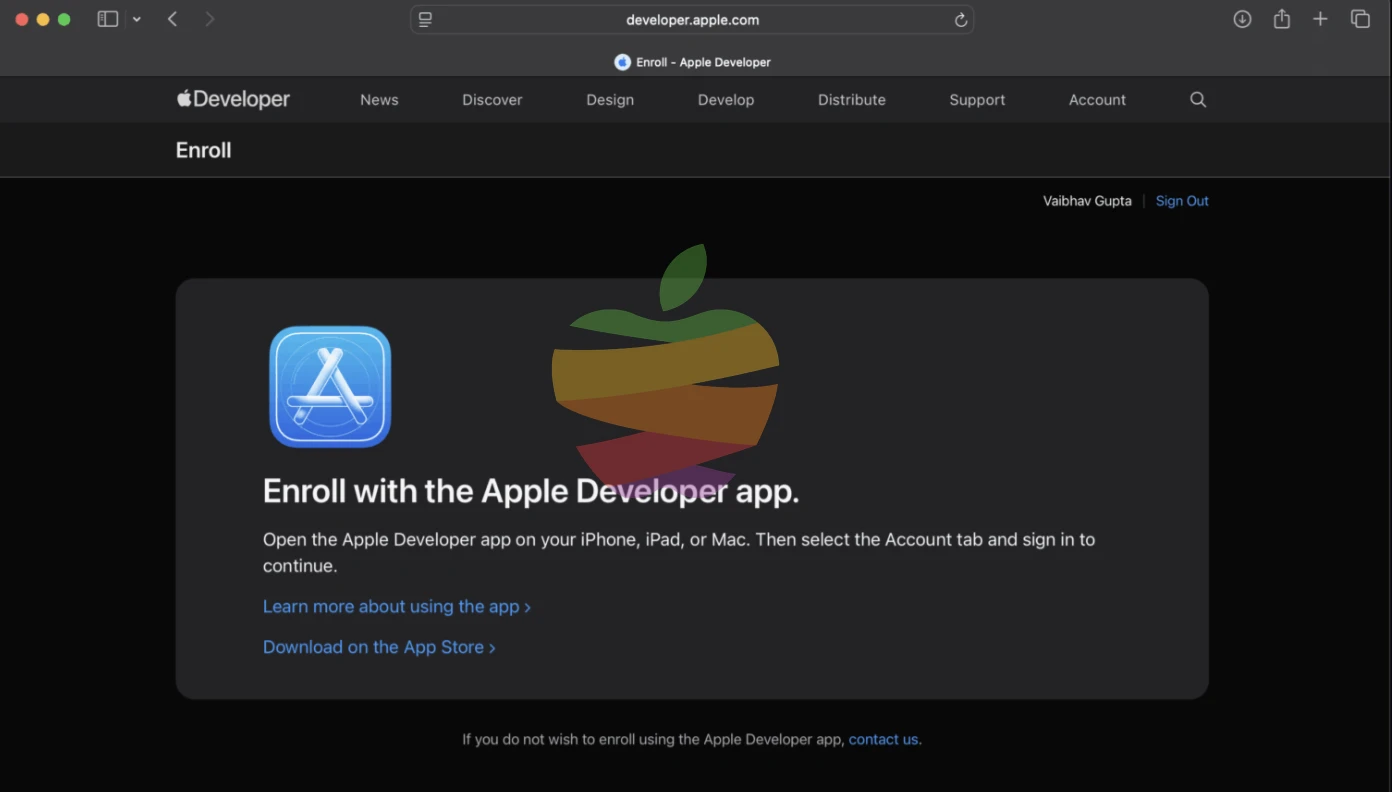1392x792 pixels.
Task: Click the Sign Out link
Action: point(1182,201)
